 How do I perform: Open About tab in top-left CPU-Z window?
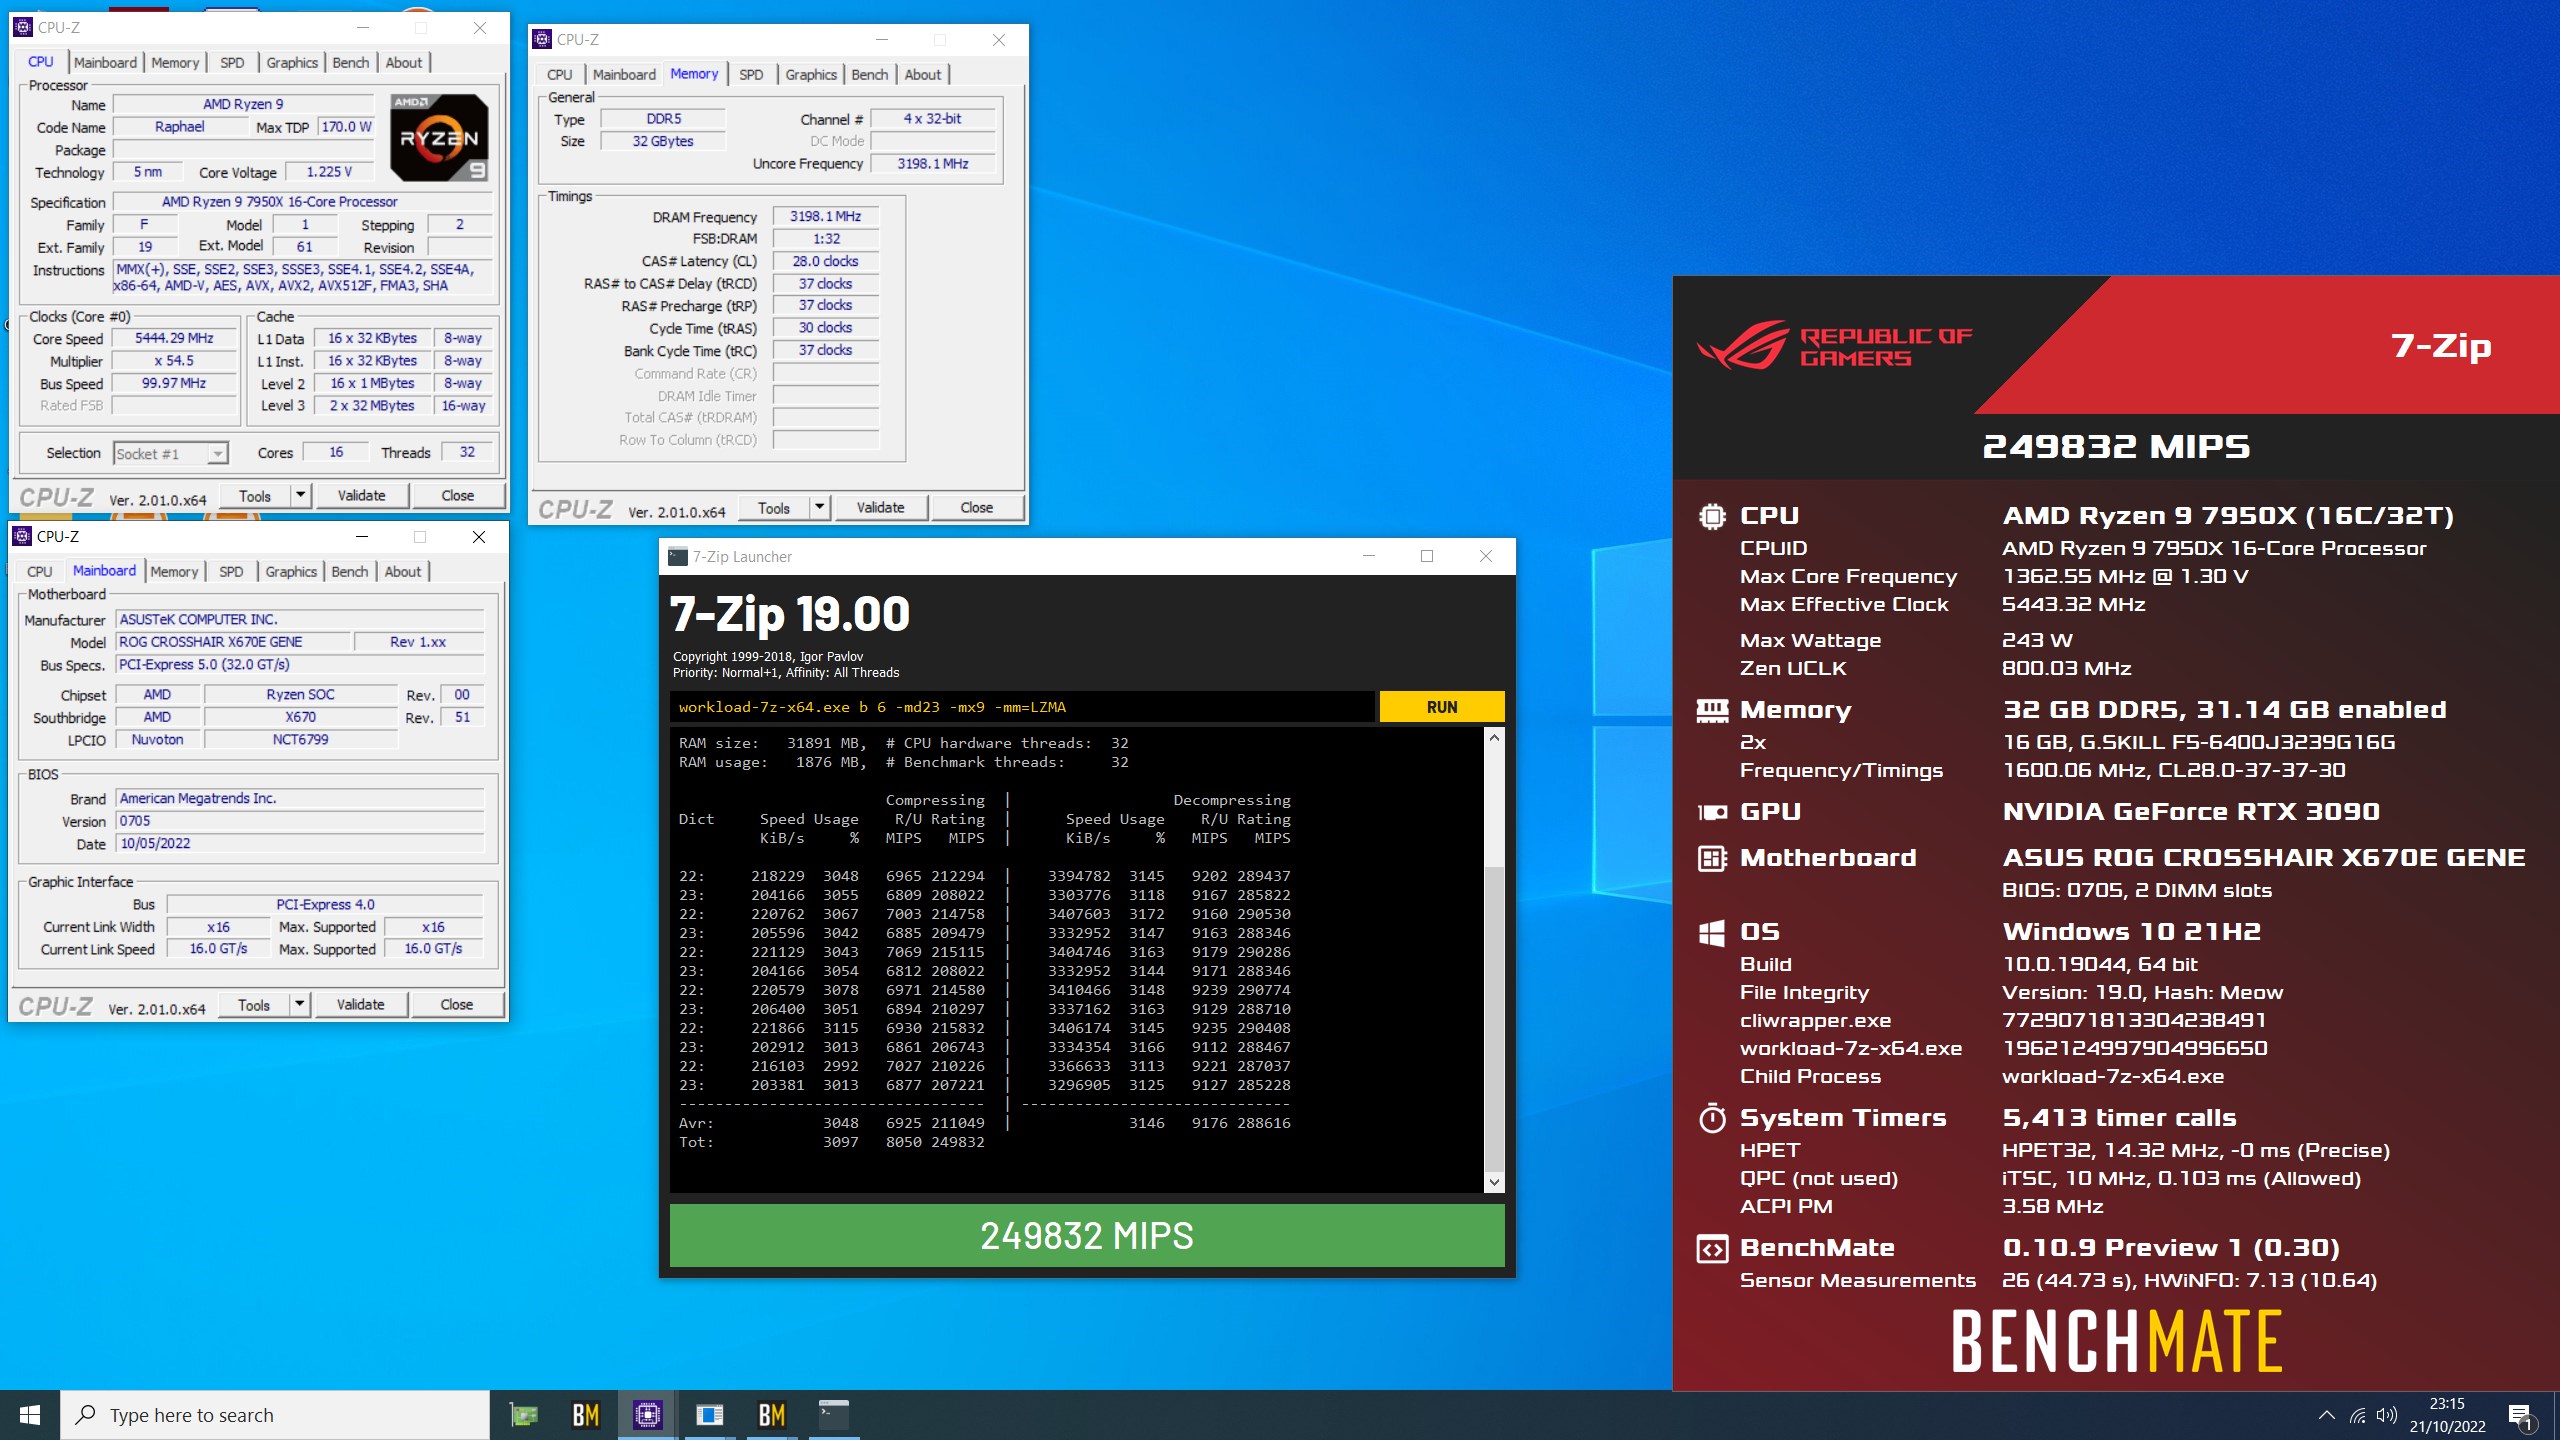coord(404,62)
